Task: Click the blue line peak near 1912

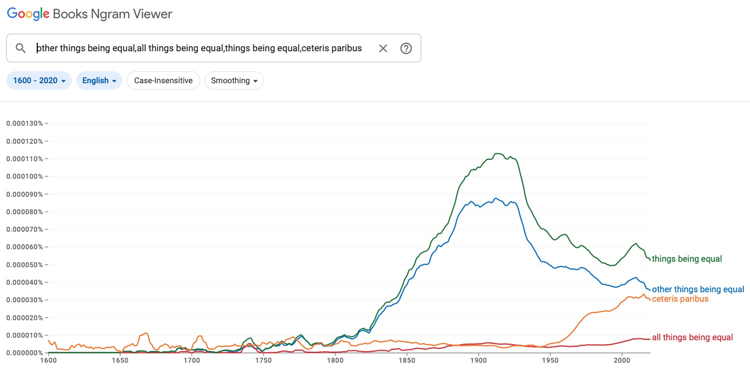Action: [496, 198]
